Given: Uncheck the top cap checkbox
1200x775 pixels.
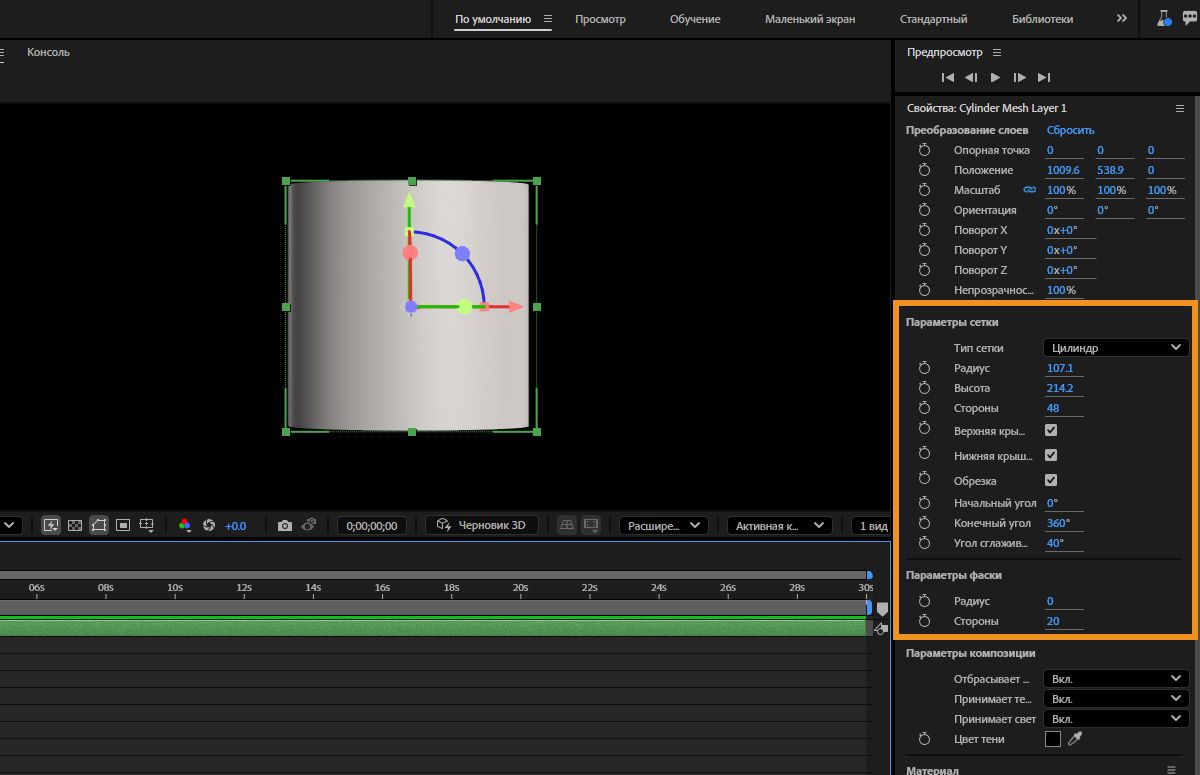Looking at the screenshot, I should pyautogui.click(x=1051, y=430).
